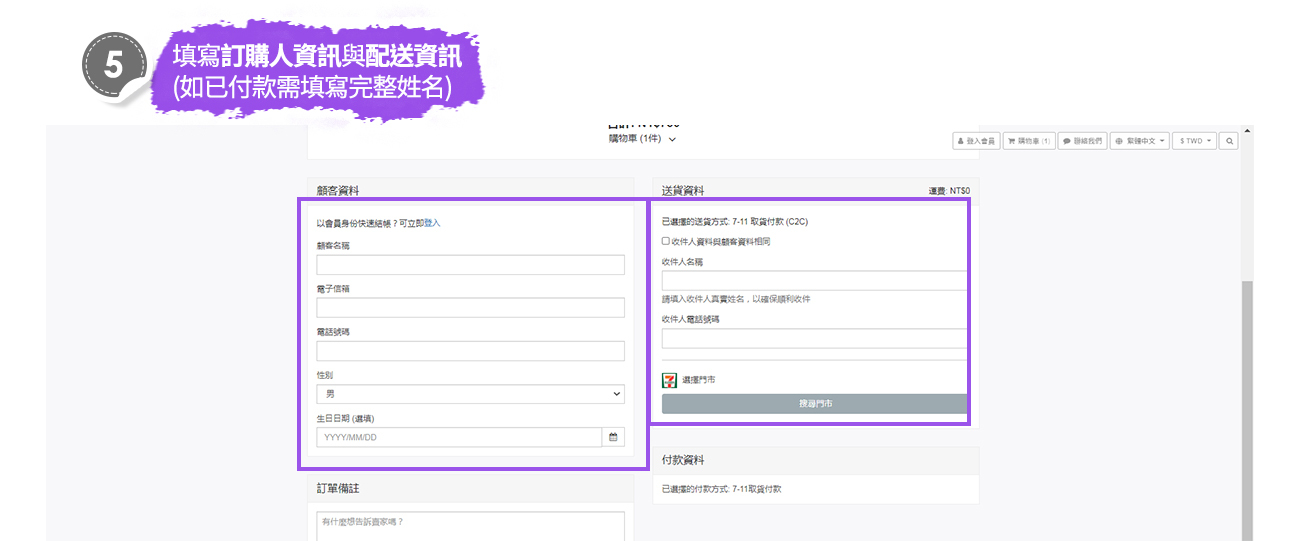Expand the 購物車 (1件) summary chevron
The height and width of the screenshot is (541, 1300).
(672, 139)
